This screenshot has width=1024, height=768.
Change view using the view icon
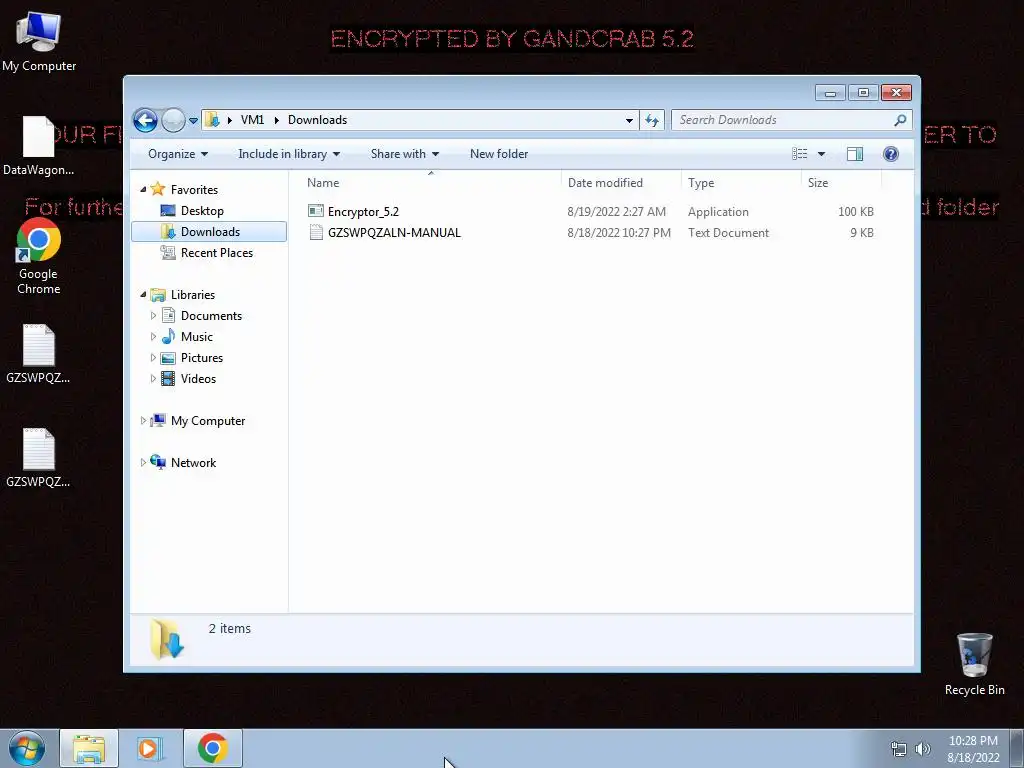click(799, 154)
